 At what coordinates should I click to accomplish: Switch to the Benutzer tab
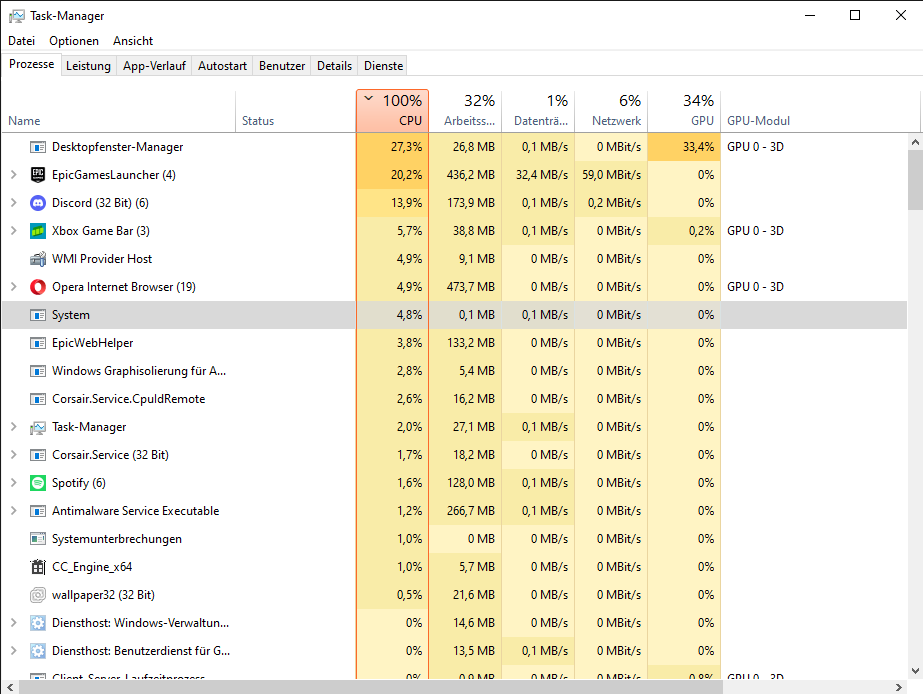(282, 66)
